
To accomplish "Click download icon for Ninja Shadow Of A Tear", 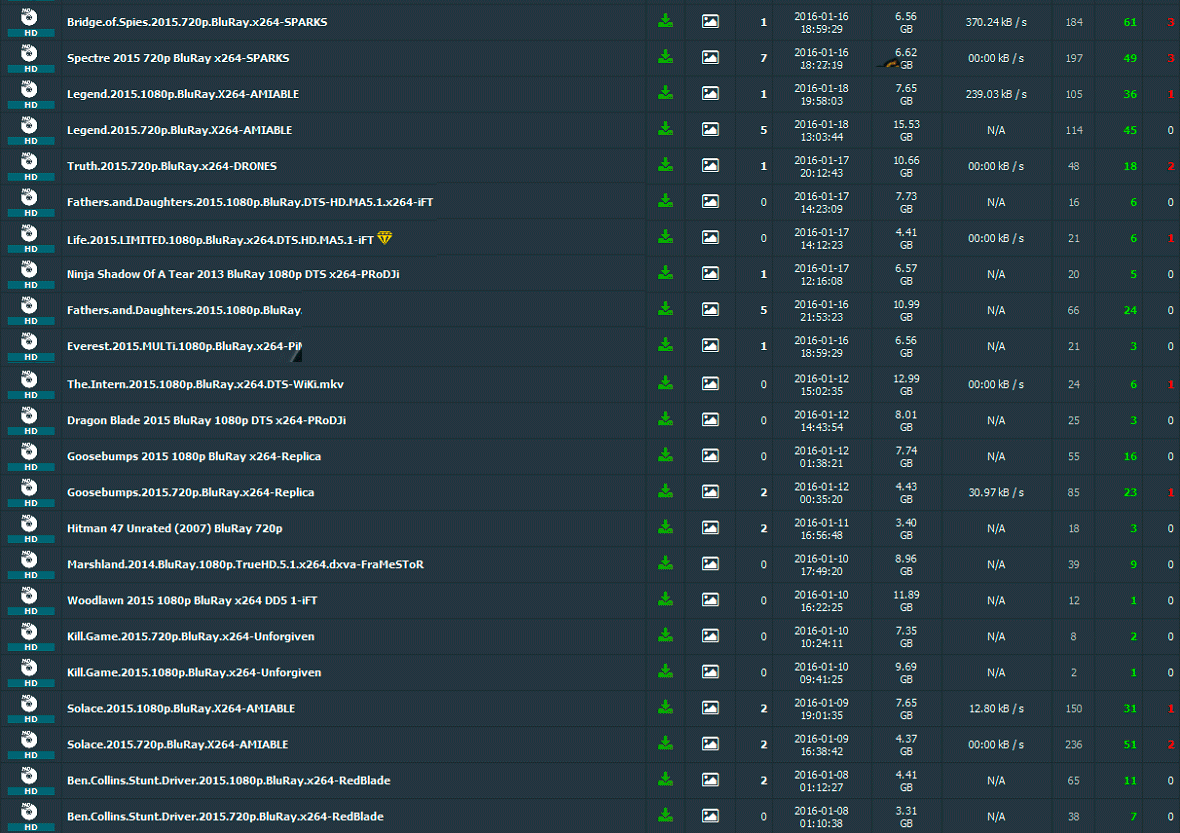I will click(x=665, y=273).
